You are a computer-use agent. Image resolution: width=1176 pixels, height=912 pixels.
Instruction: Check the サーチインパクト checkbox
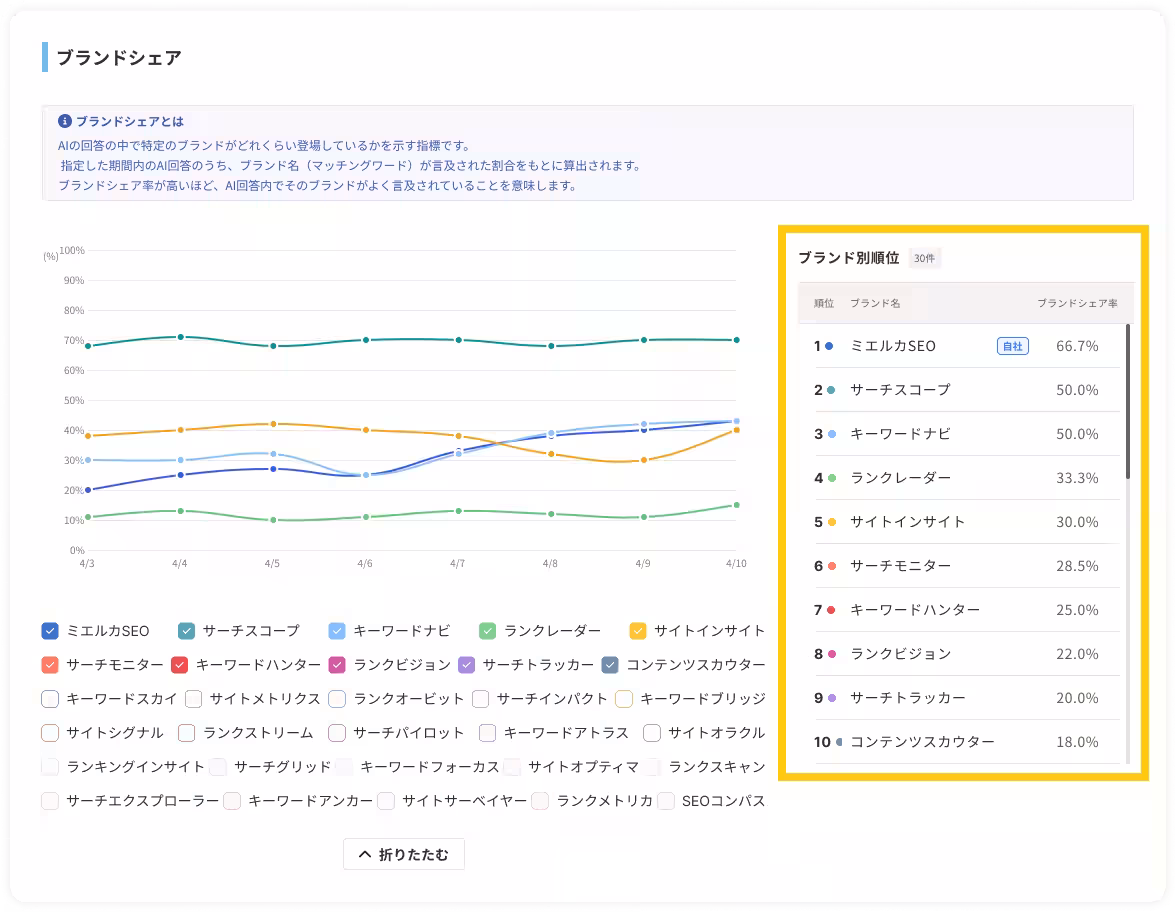(x=481, y=699)
